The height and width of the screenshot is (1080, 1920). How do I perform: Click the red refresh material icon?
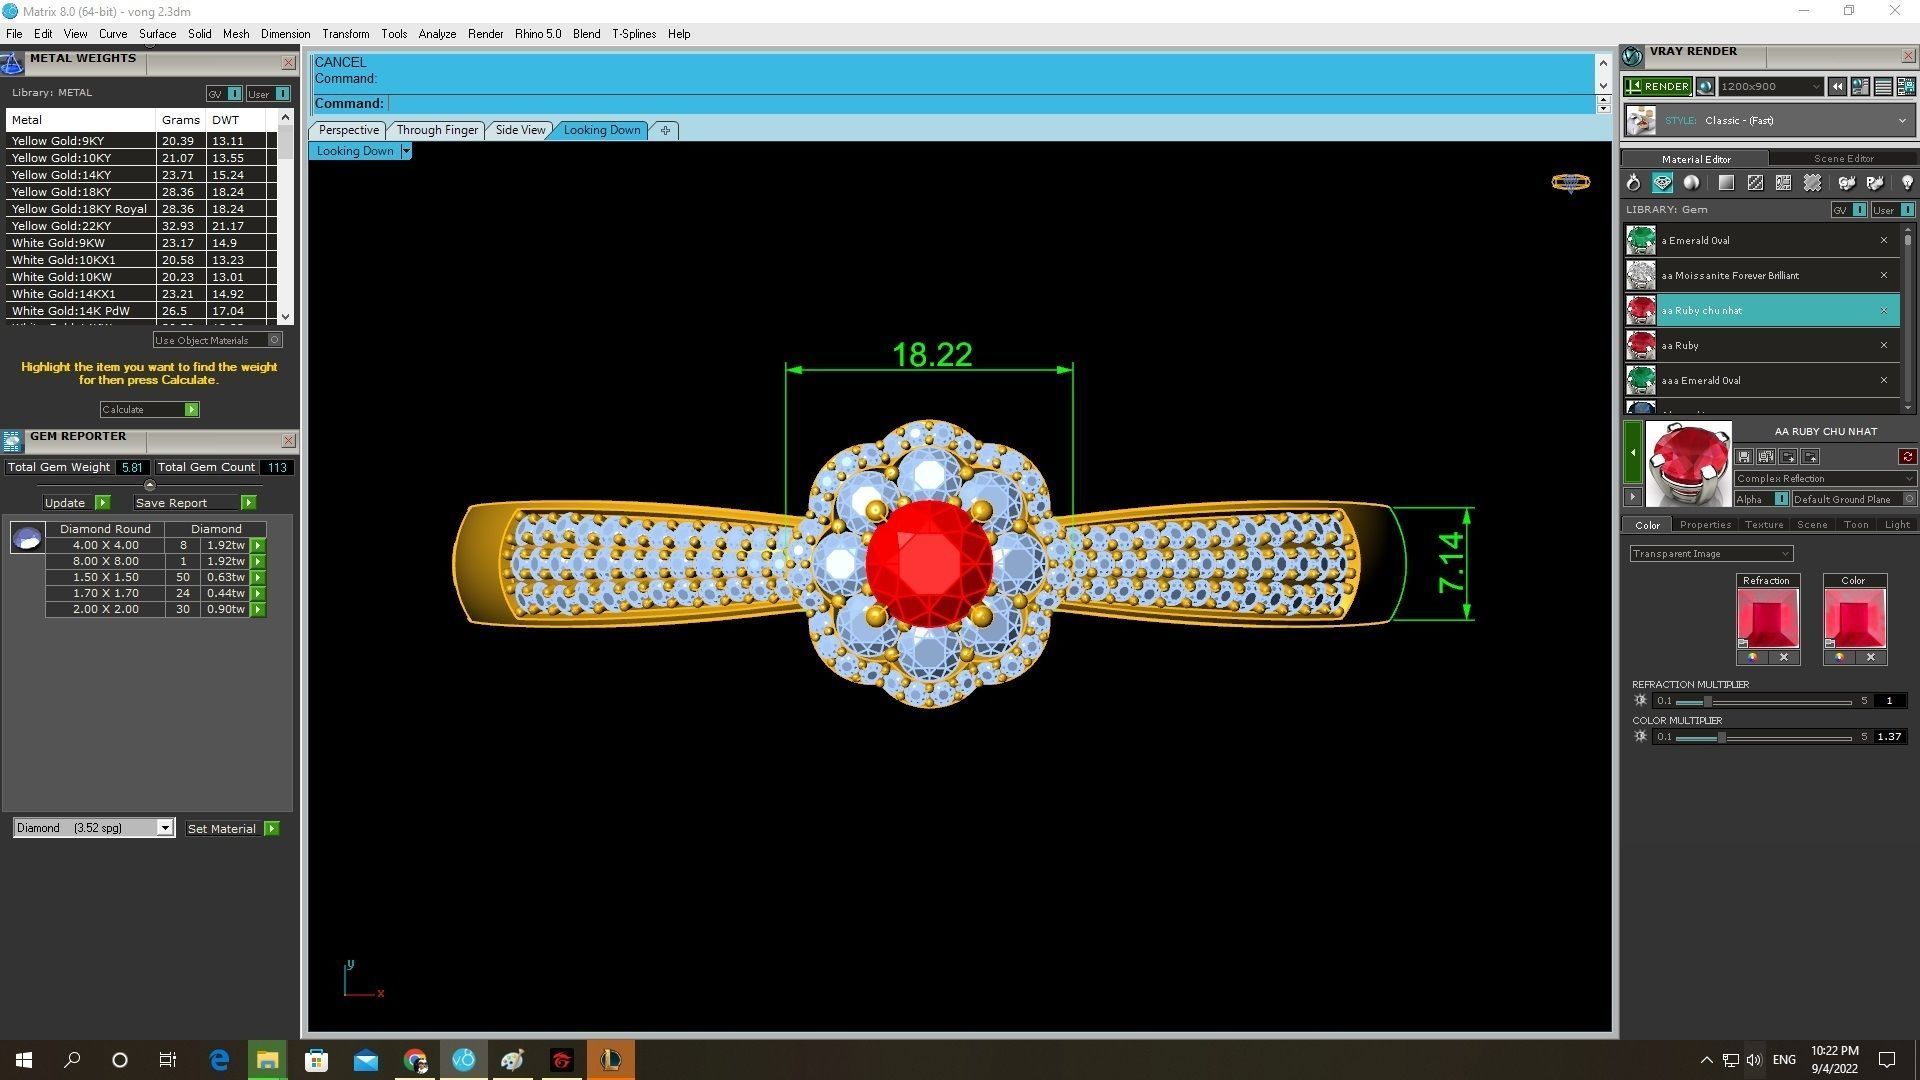[1907, 457]
